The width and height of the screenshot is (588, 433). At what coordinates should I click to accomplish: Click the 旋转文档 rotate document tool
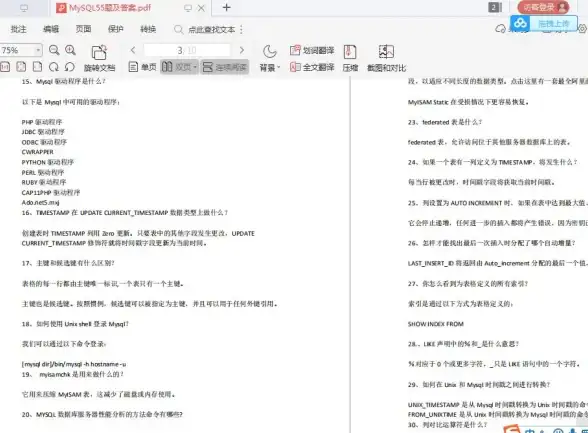pyautogui.click(x=99, y=58)
